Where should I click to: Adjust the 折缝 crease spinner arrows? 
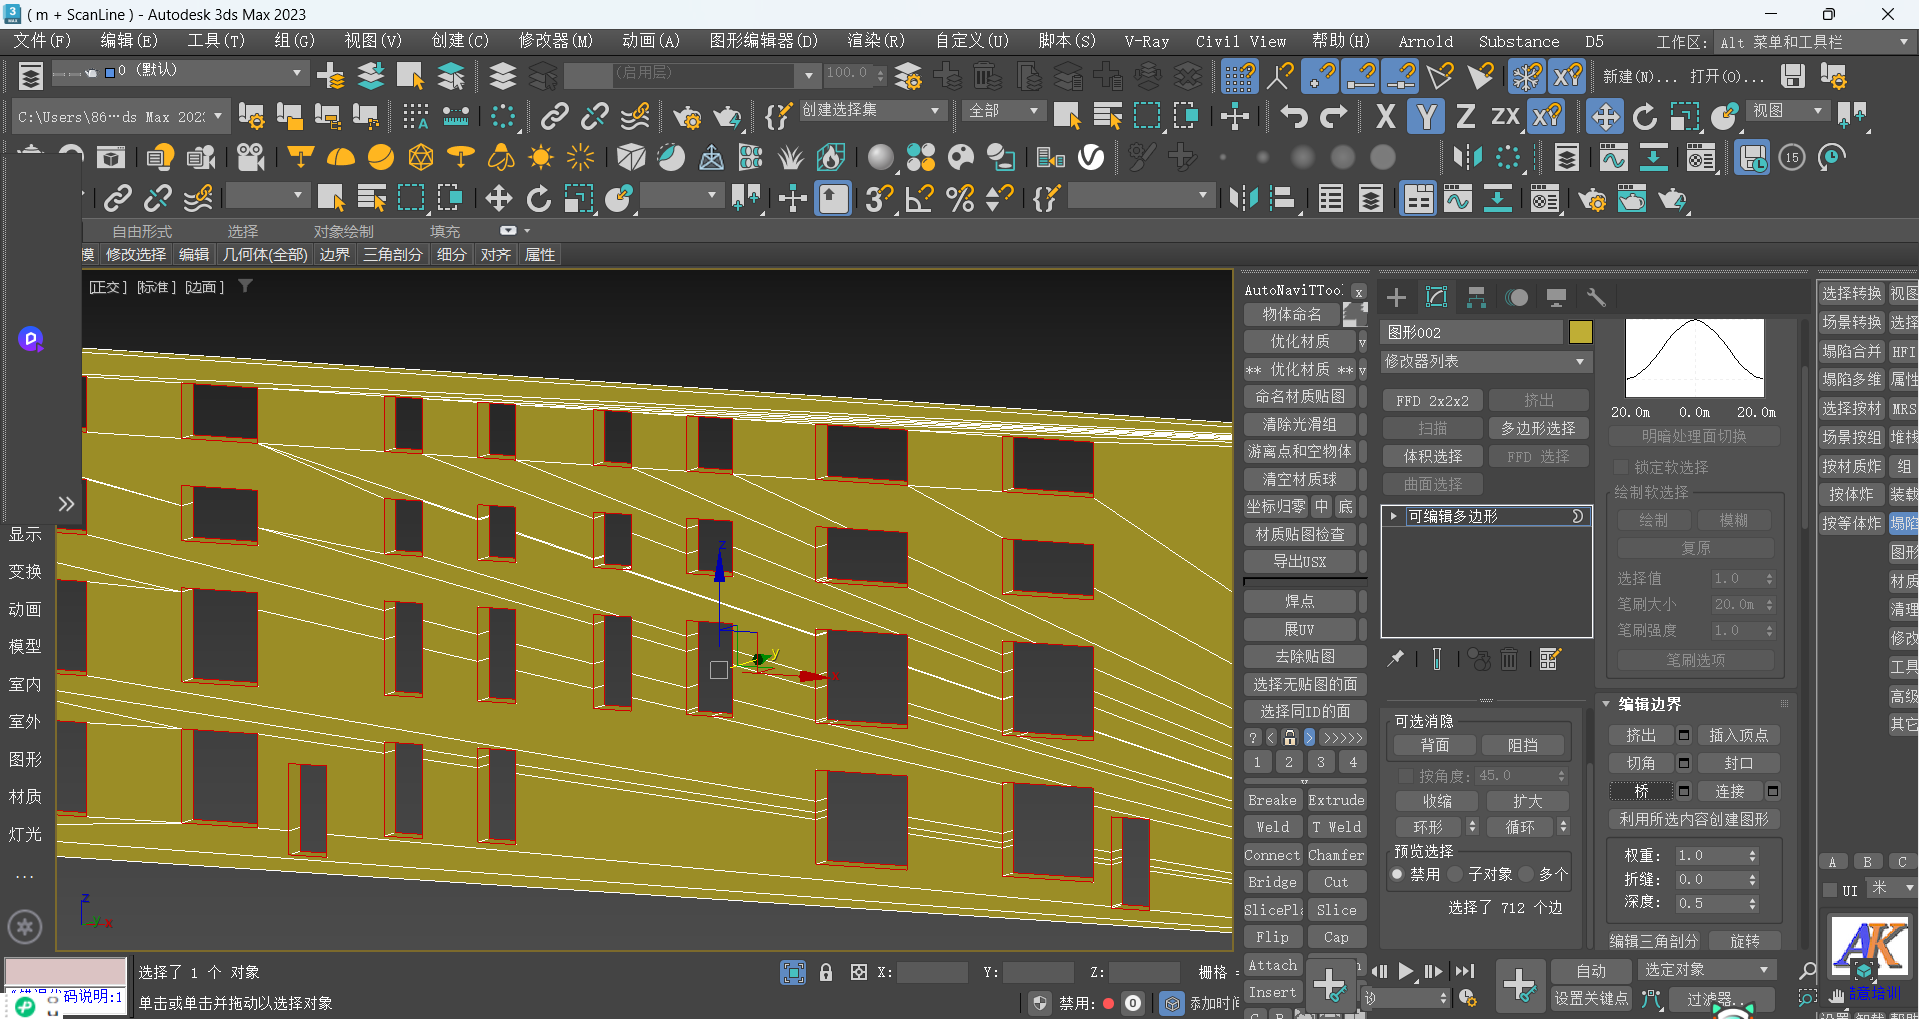1752,880
